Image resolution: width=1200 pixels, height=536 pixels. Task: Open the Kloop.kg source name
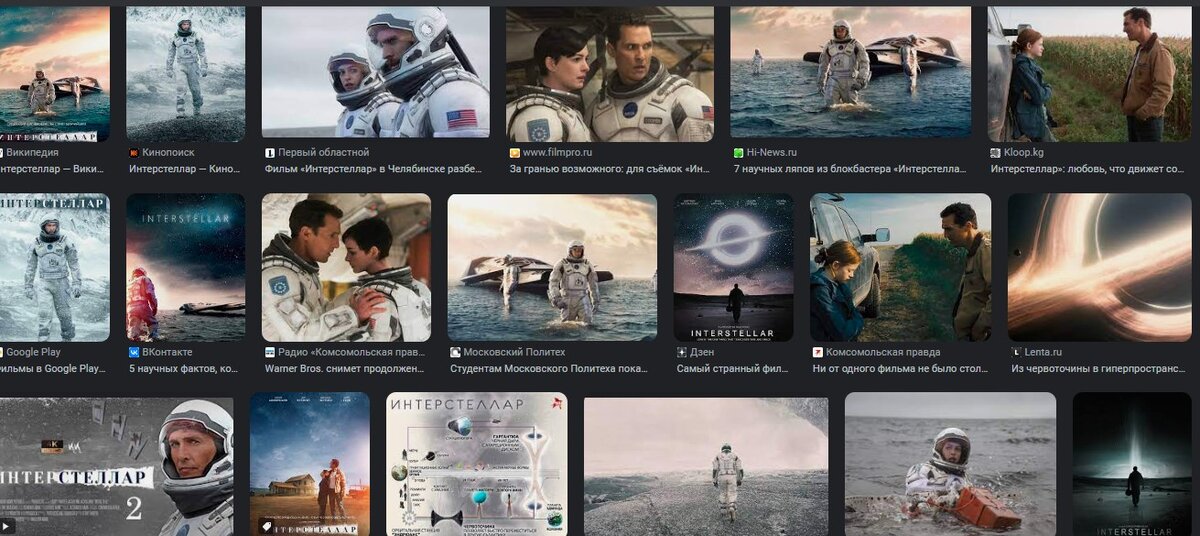(x=1023, y=153)
